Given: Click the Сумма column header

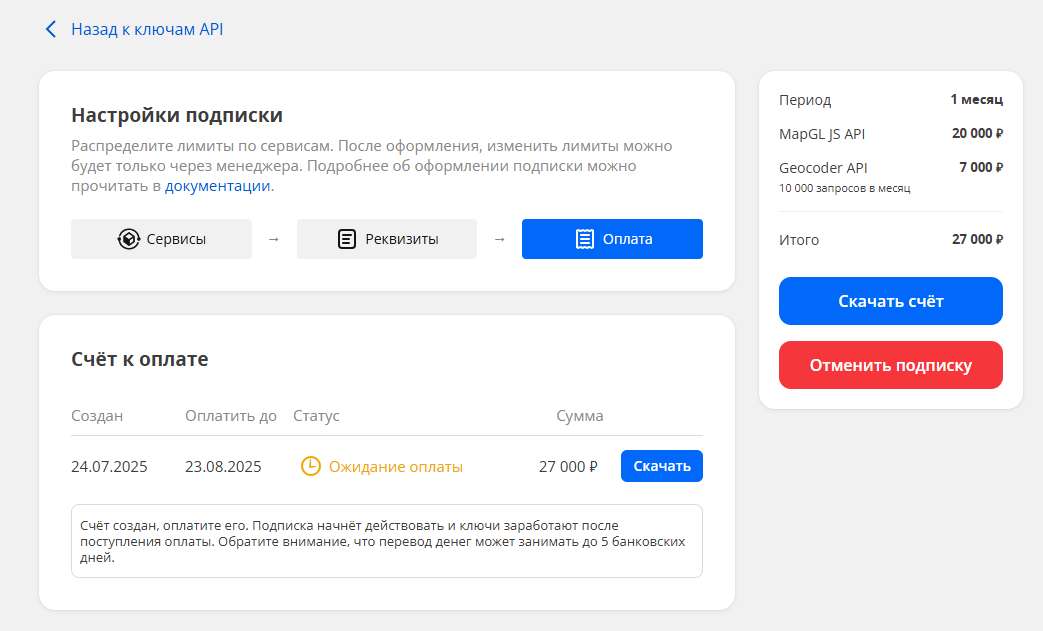Looking at the screenshot, I should click(579, 416).
